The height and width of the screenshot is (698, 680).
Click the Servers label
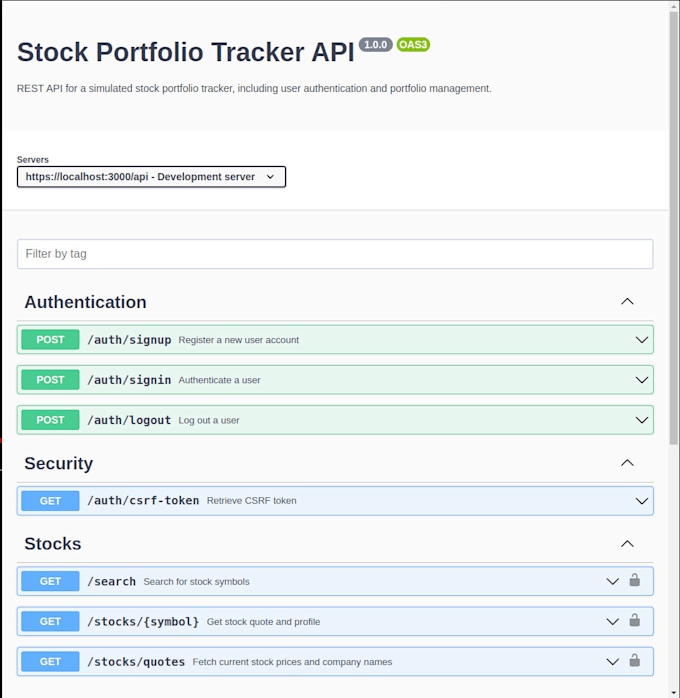pos(33,159)
